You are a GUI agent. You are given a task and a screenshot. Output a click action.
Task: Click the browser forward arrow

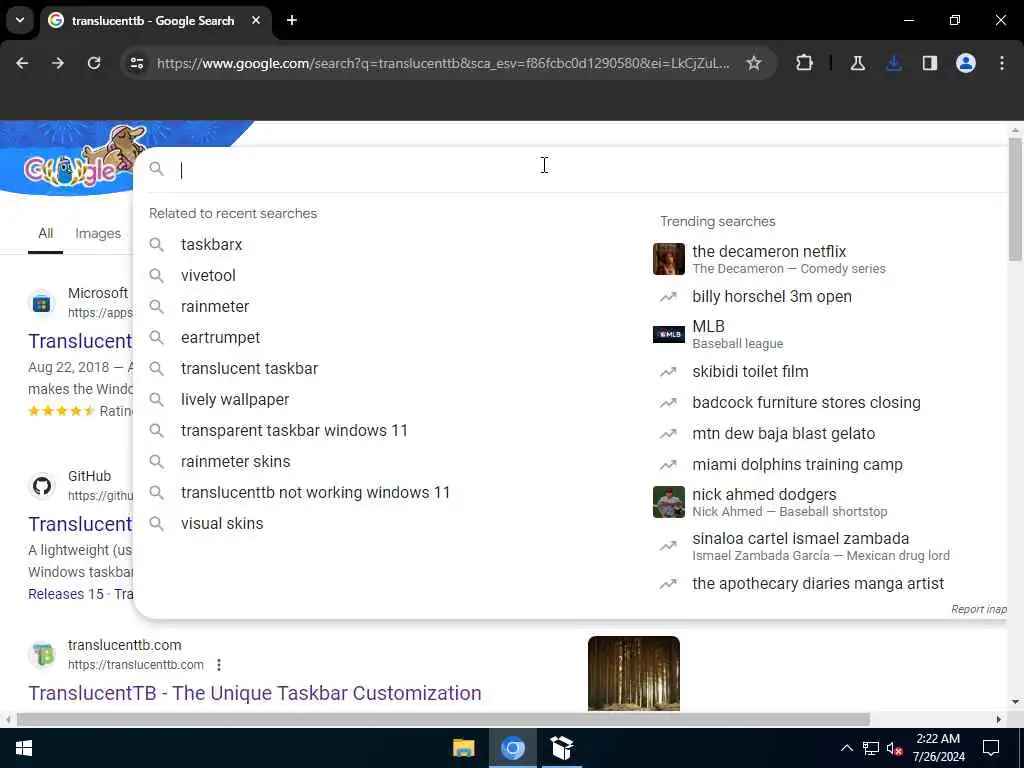(x=58, y=63)
